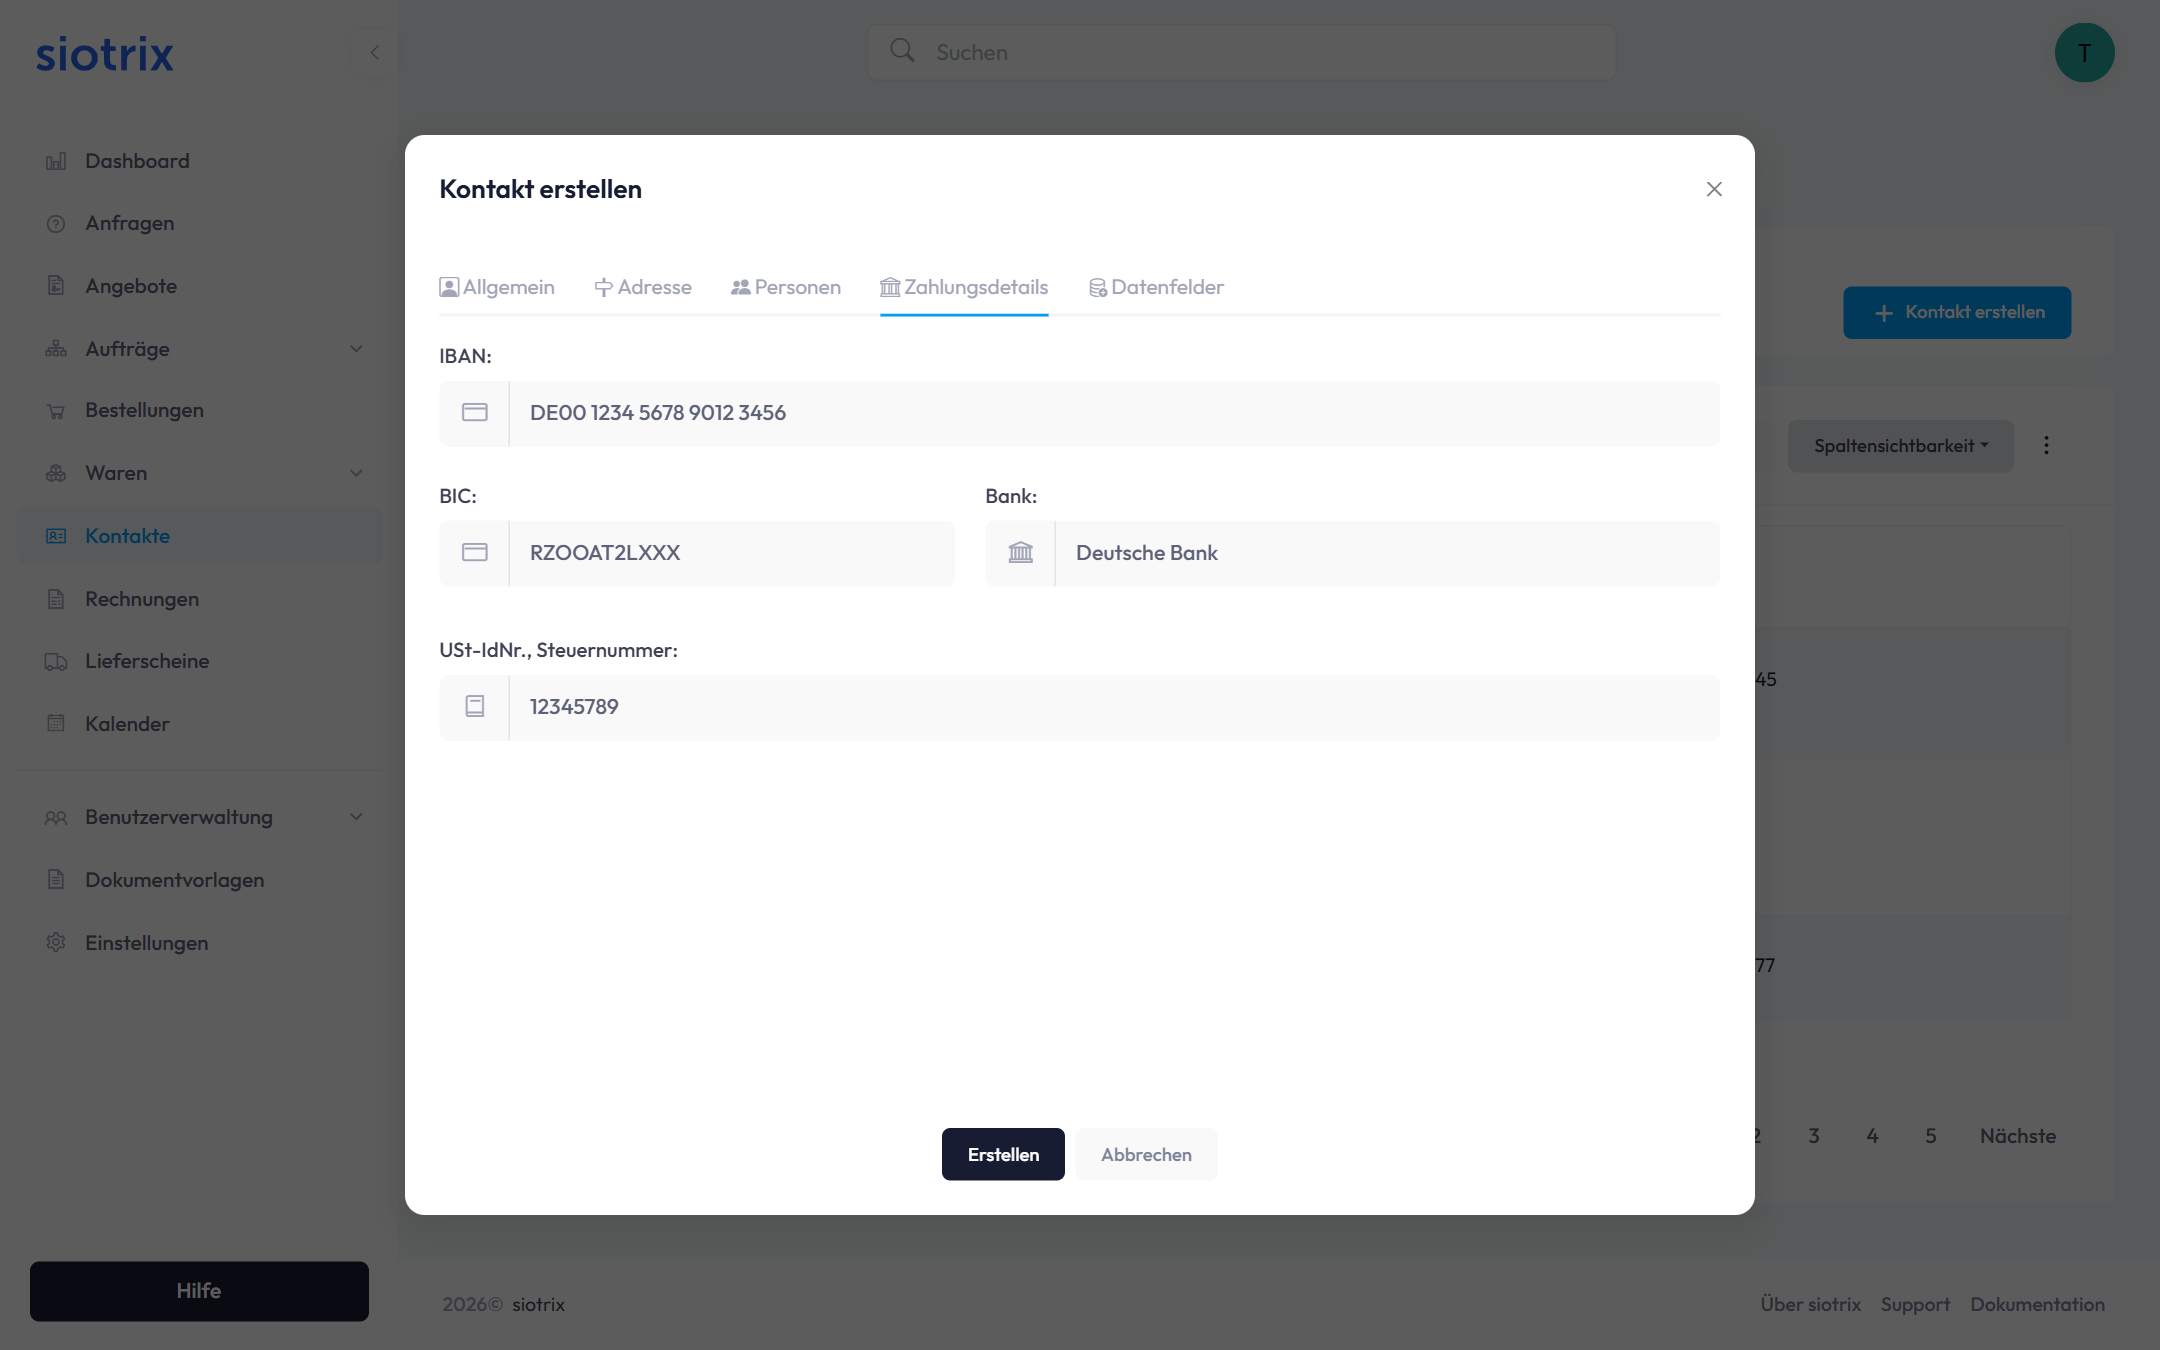Image resolution: width=2160 pixels, height=1350 pixels.
Task: Switch to the Datenfelder tab
Action: tap(1156, 287)
